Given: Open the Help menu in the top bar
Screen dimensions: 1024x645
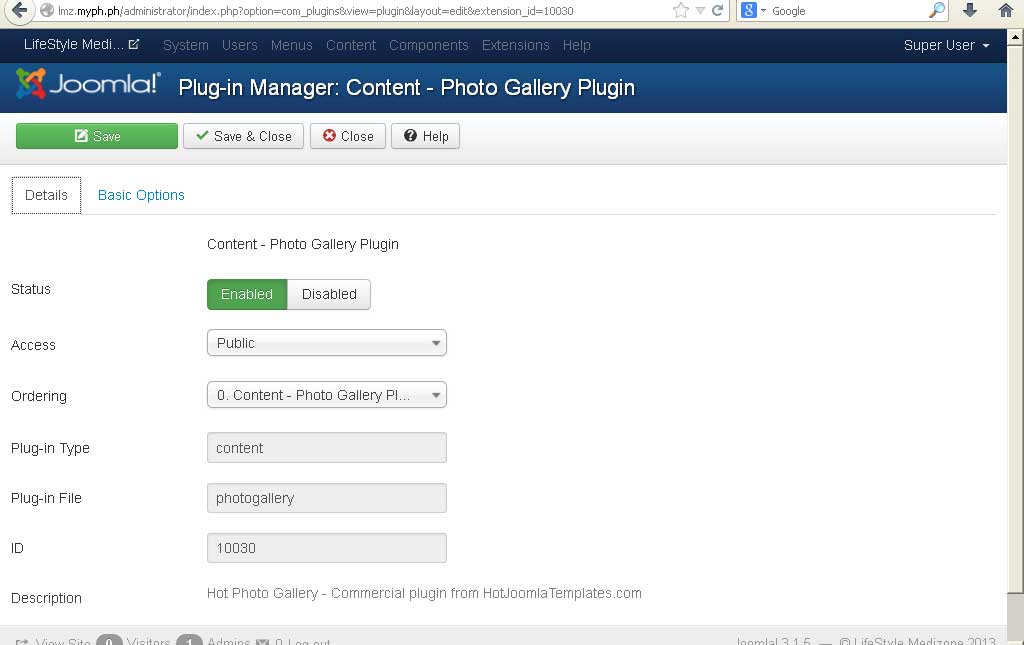Looking at the screenshot, I should point(577,45).
